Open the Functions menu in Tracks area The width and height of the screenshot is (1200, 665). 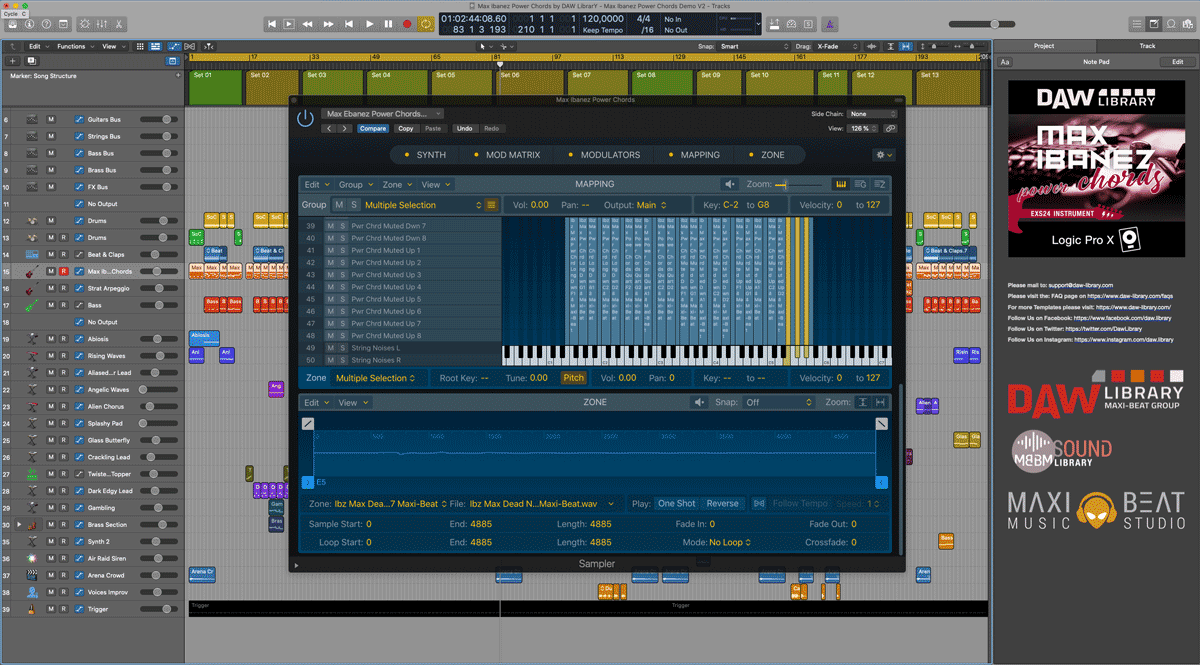click(74, 47)
